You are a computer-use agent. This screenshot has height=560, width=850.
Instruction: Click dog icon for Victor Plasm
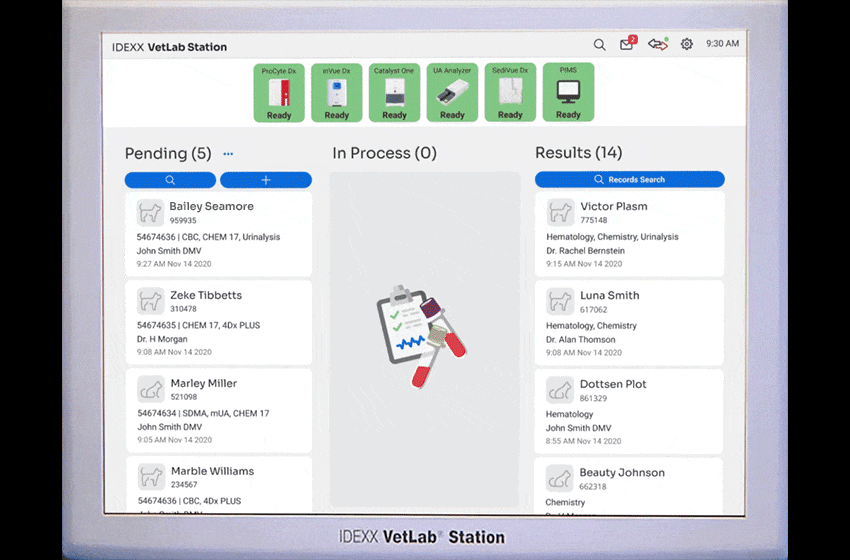[560, 212]
